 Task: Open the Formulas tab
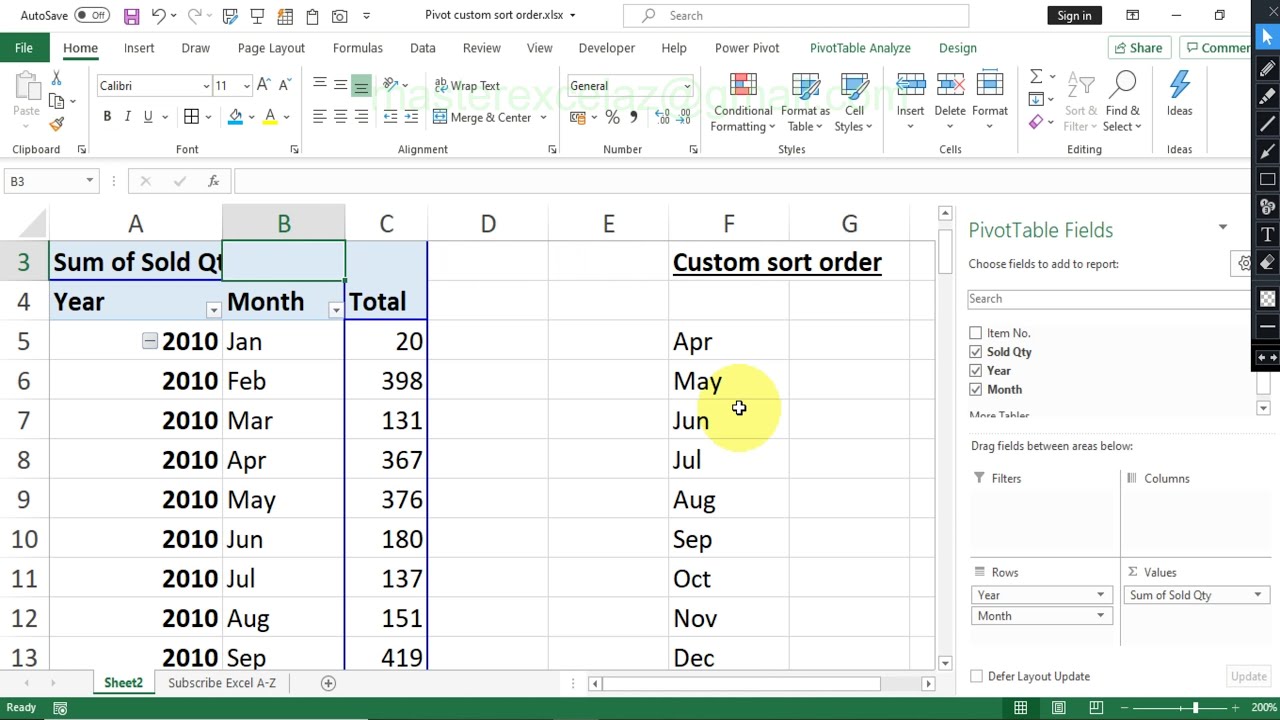tap(357, 48)
